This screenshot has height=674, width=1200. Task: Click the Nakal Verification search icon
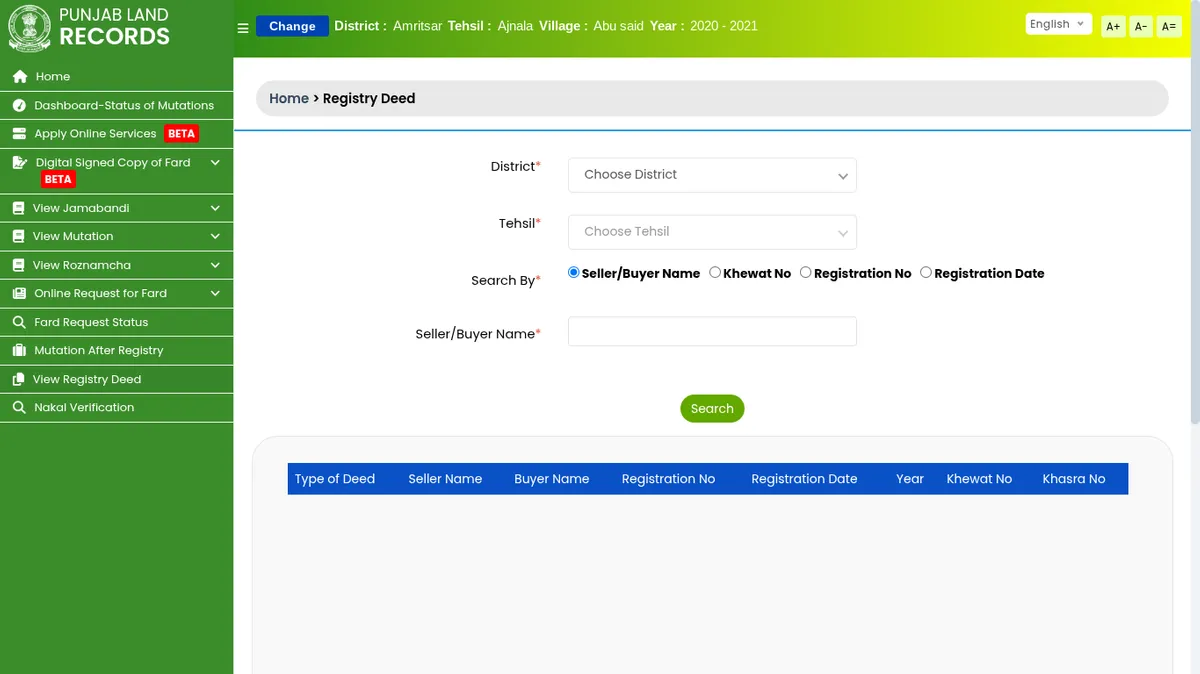[x=19, y=408]
